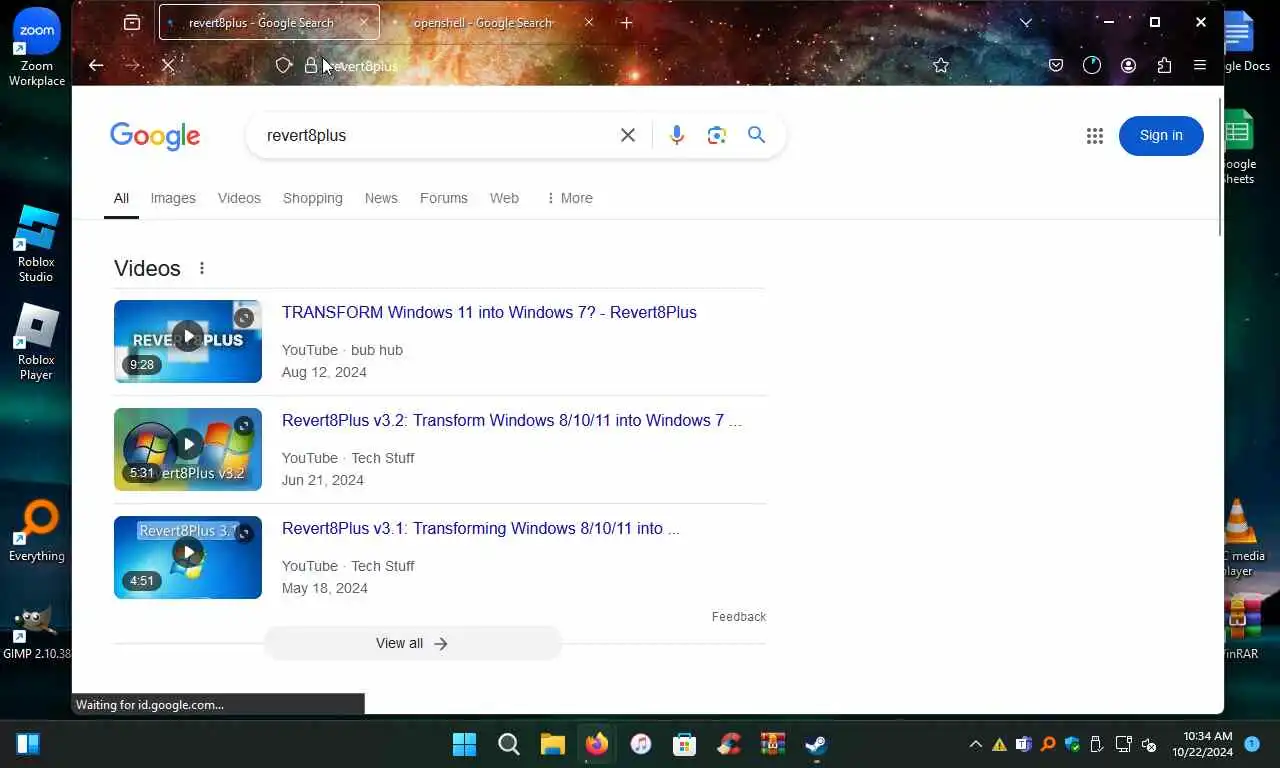Open the Firefox hamburger menu
The image size is (1280, 768).
click(1200, 65)
